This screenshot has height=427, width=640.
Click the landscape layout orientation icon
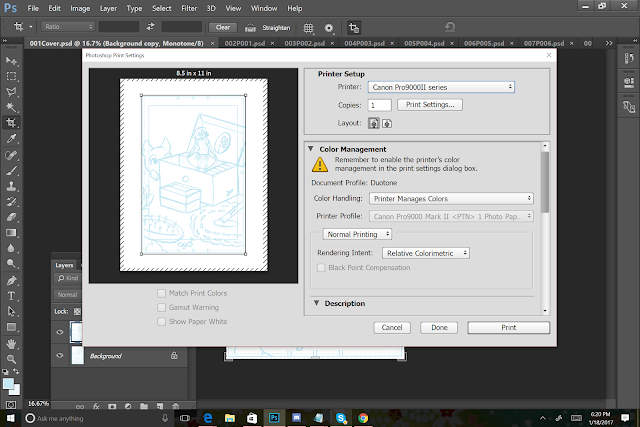tap(387, 122)
